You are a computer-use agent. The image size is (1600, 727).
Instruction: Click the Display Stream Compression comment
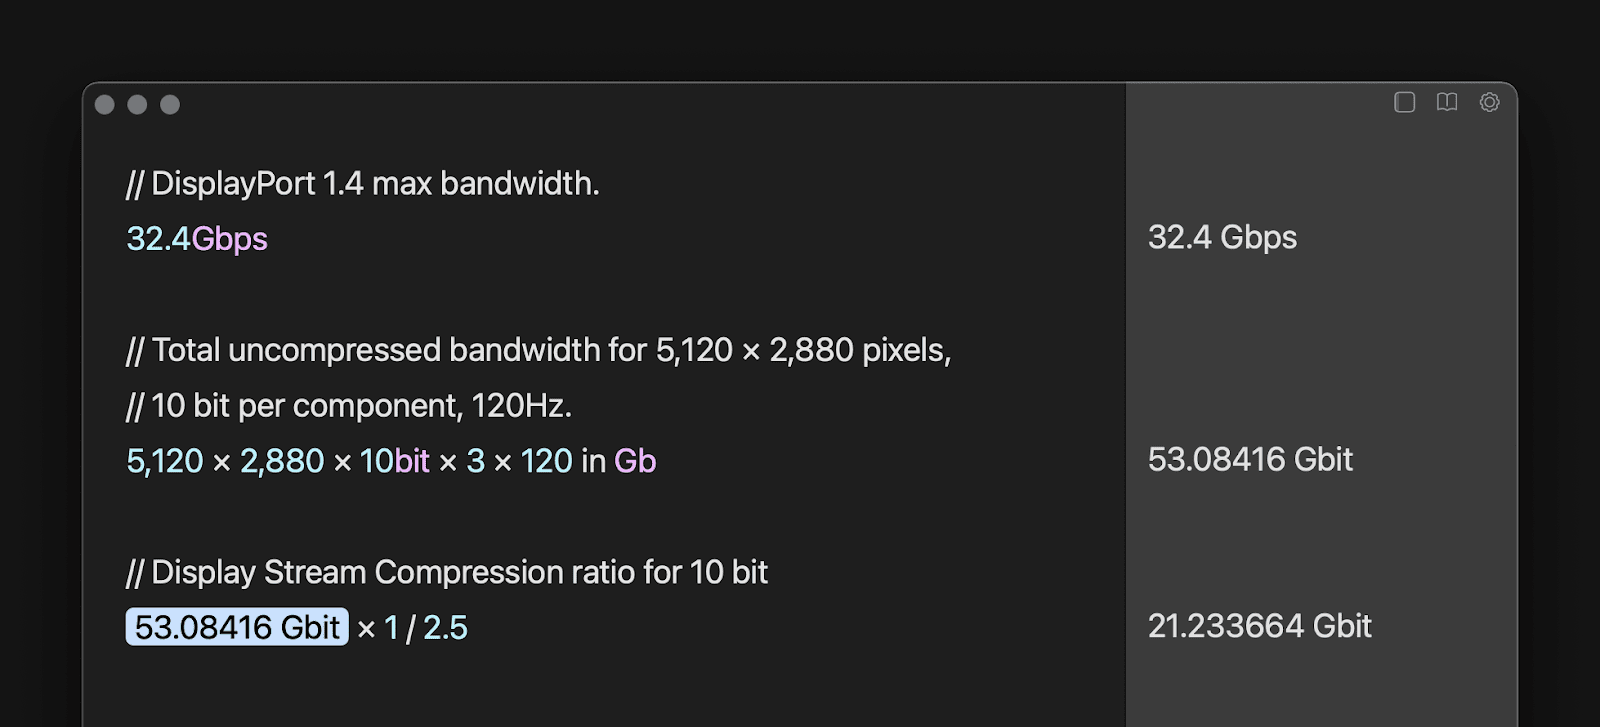447,573
